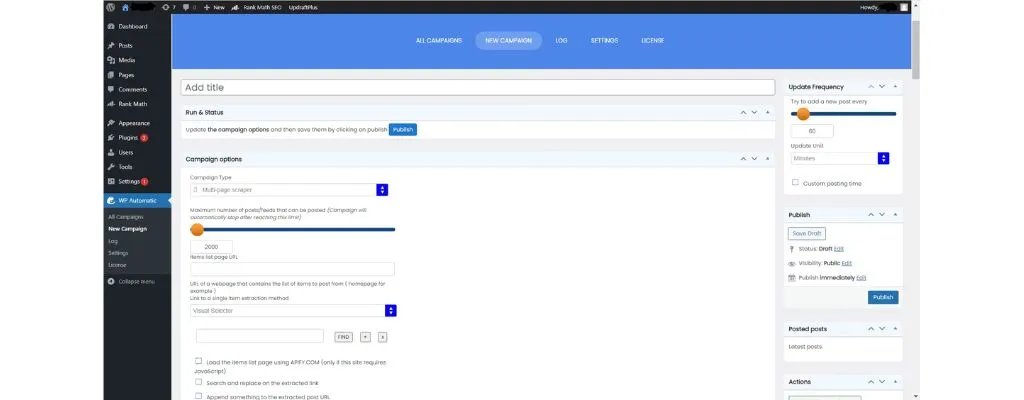Click the Update Frequency slider handle

[803, 114]
